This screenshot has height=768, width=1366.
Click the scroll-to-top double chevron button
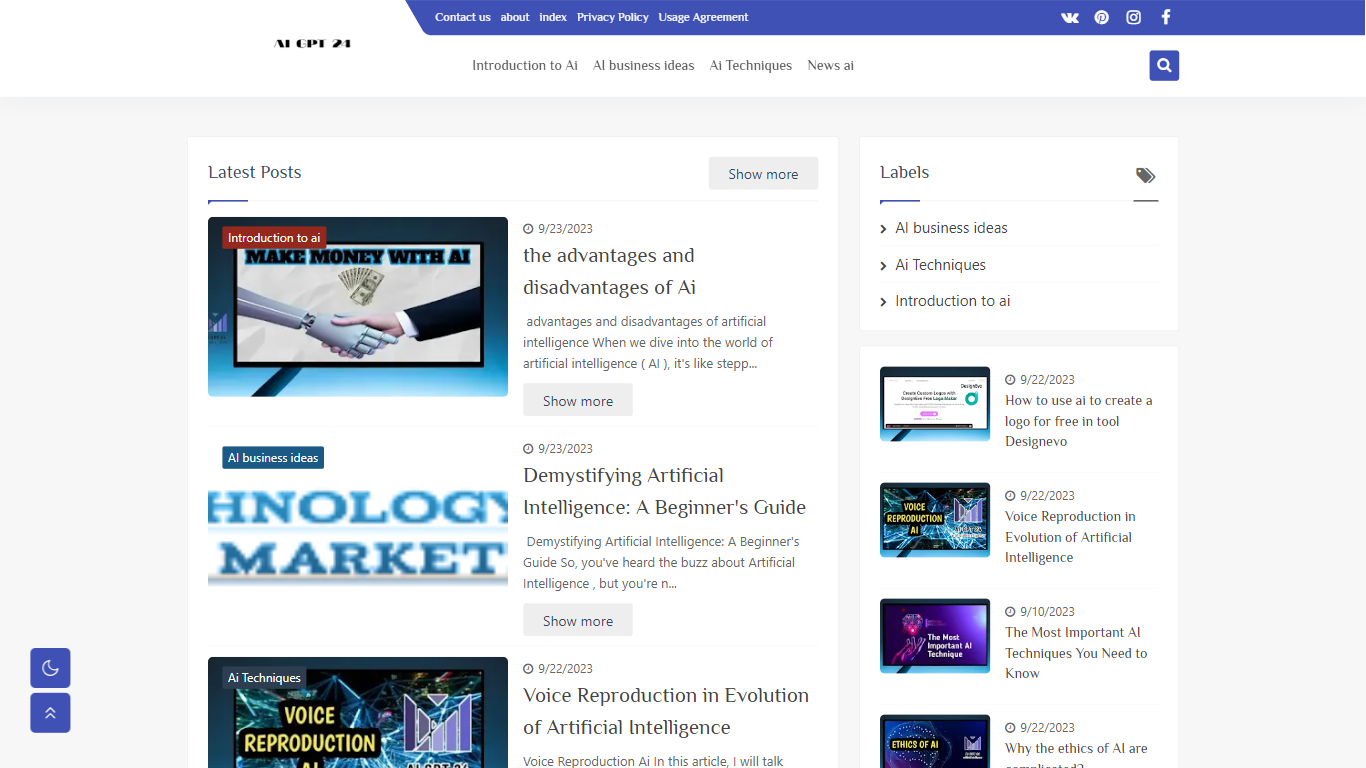50,713
